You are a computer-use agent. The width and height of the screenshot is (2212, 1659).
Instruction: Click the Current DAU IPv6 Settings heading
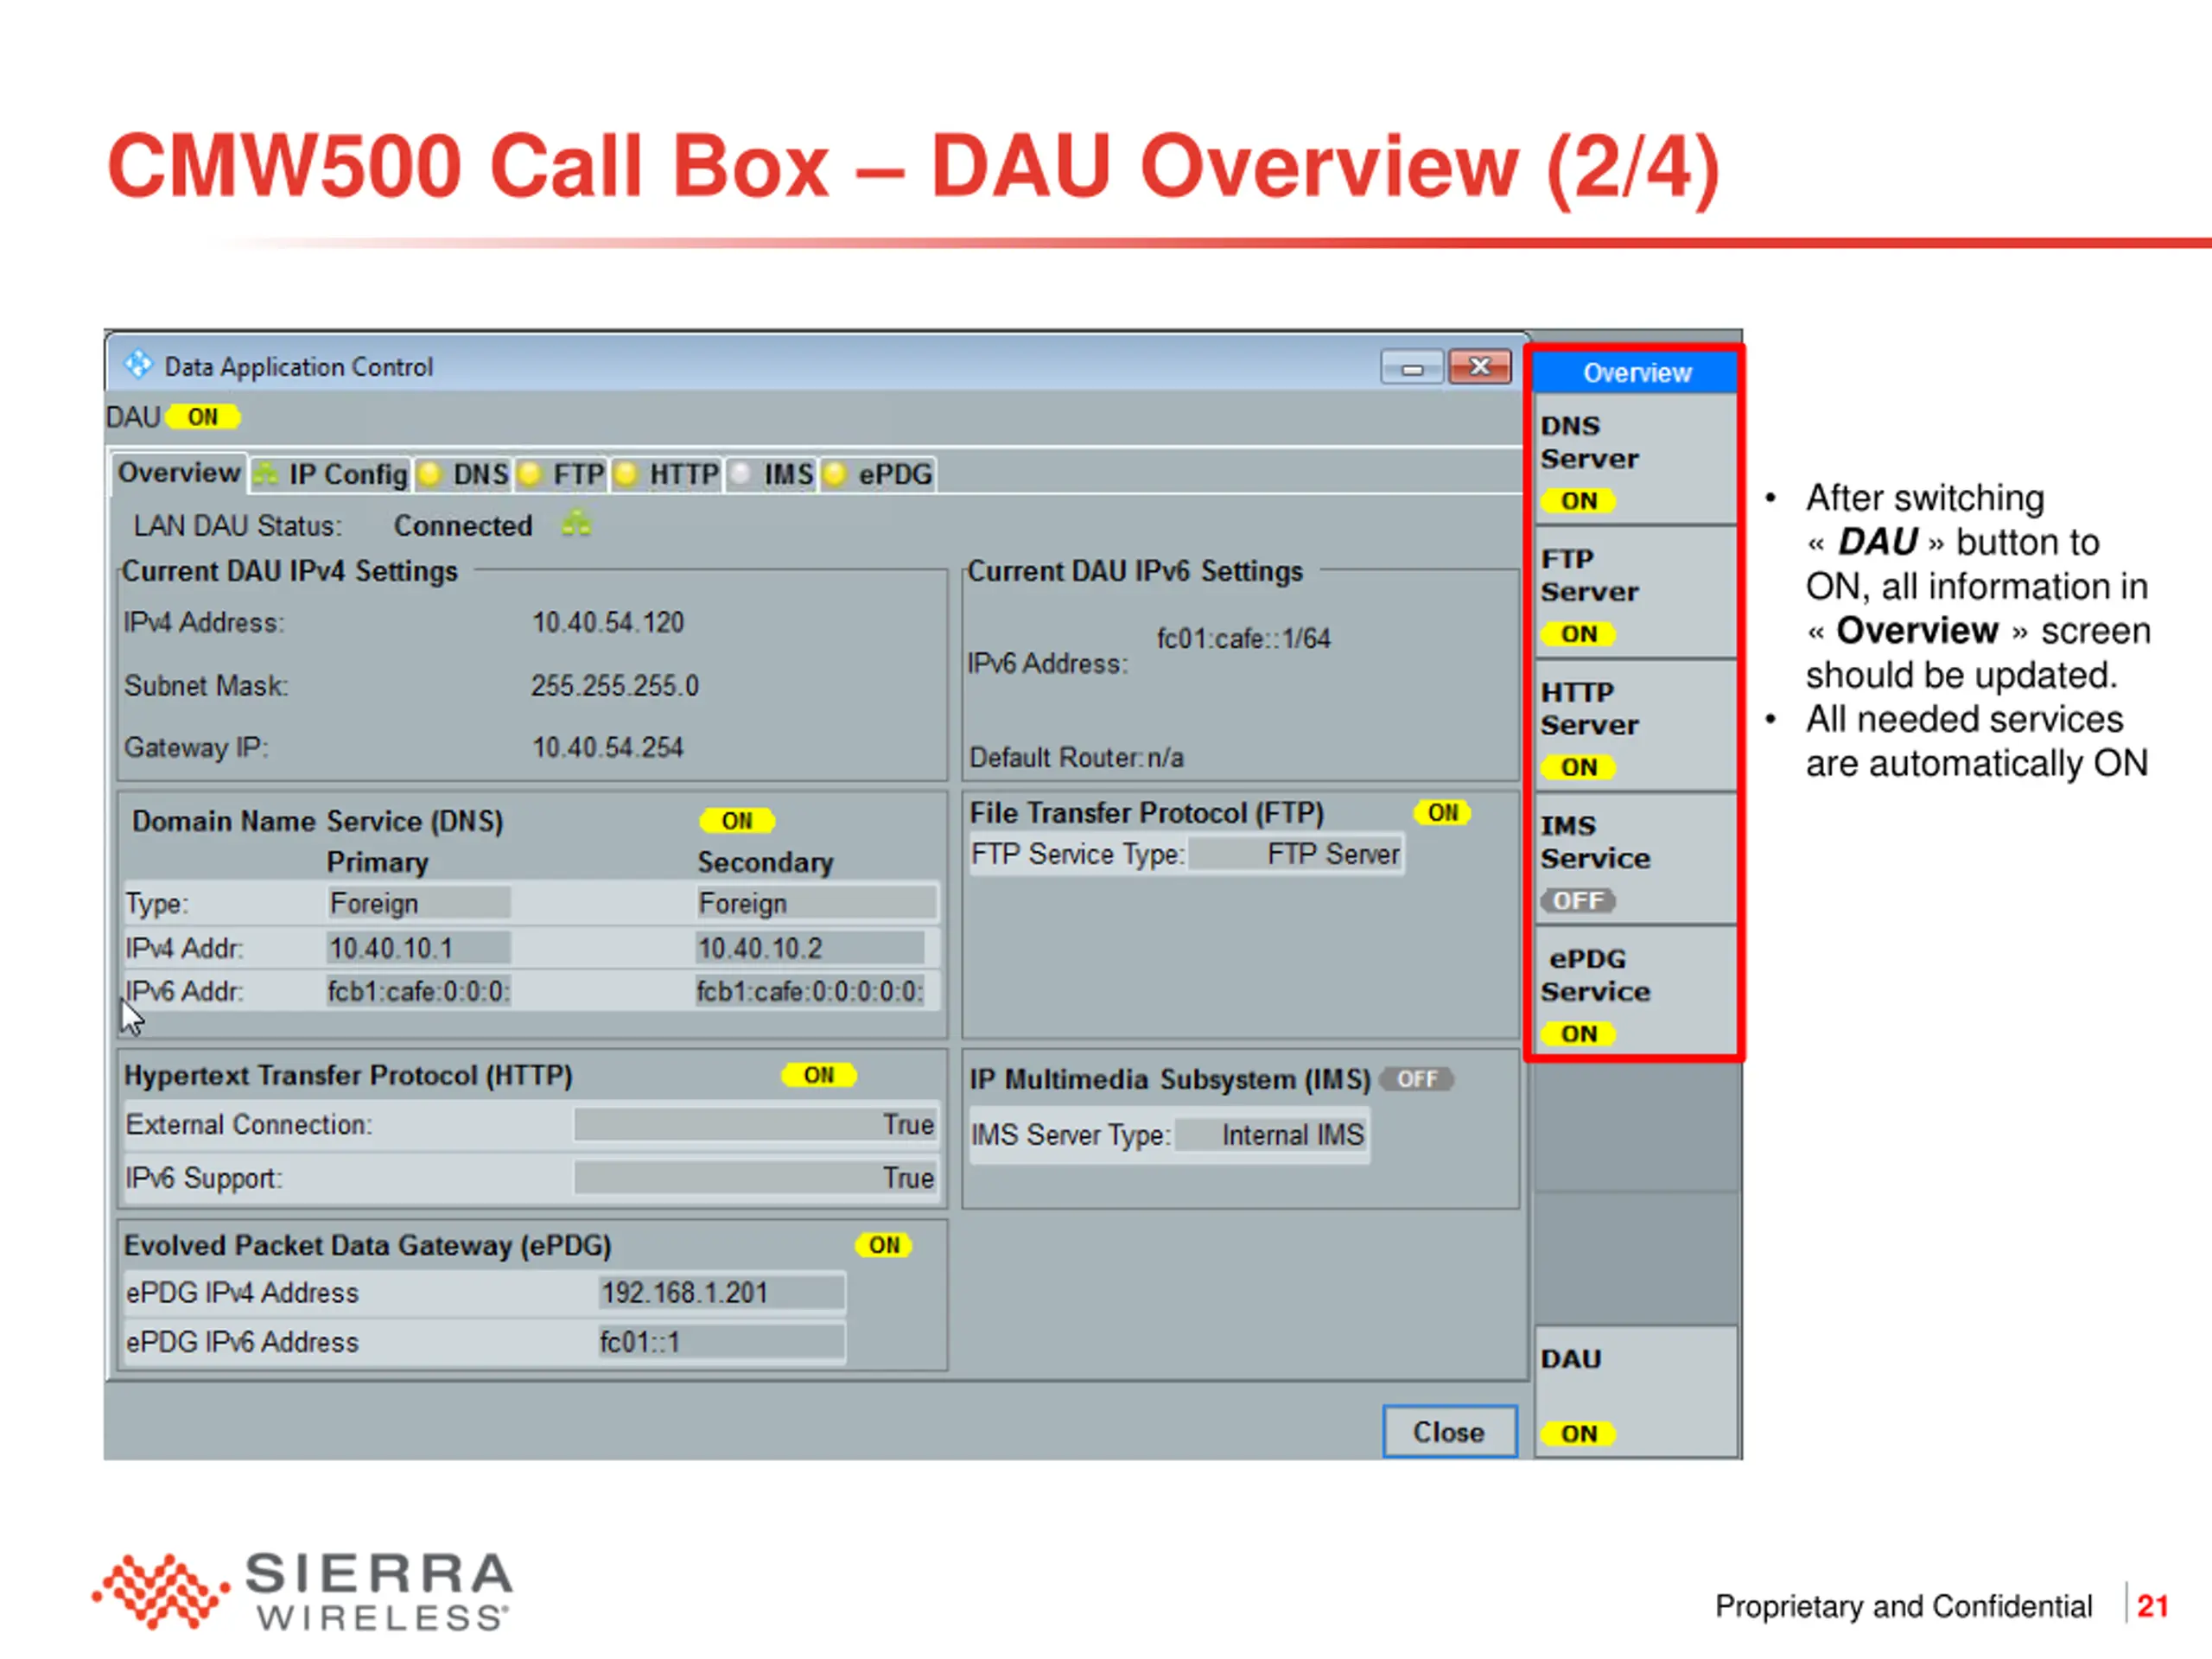1136,571
